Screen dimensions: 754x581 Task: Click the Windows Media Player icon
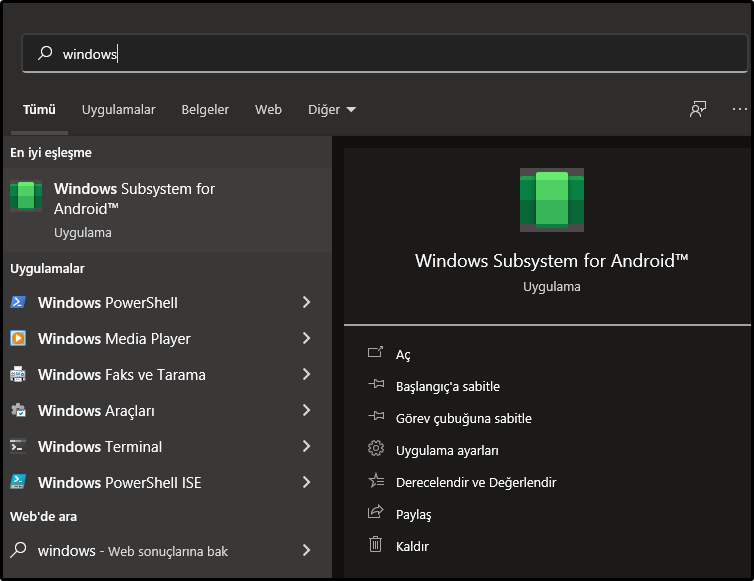18,339
